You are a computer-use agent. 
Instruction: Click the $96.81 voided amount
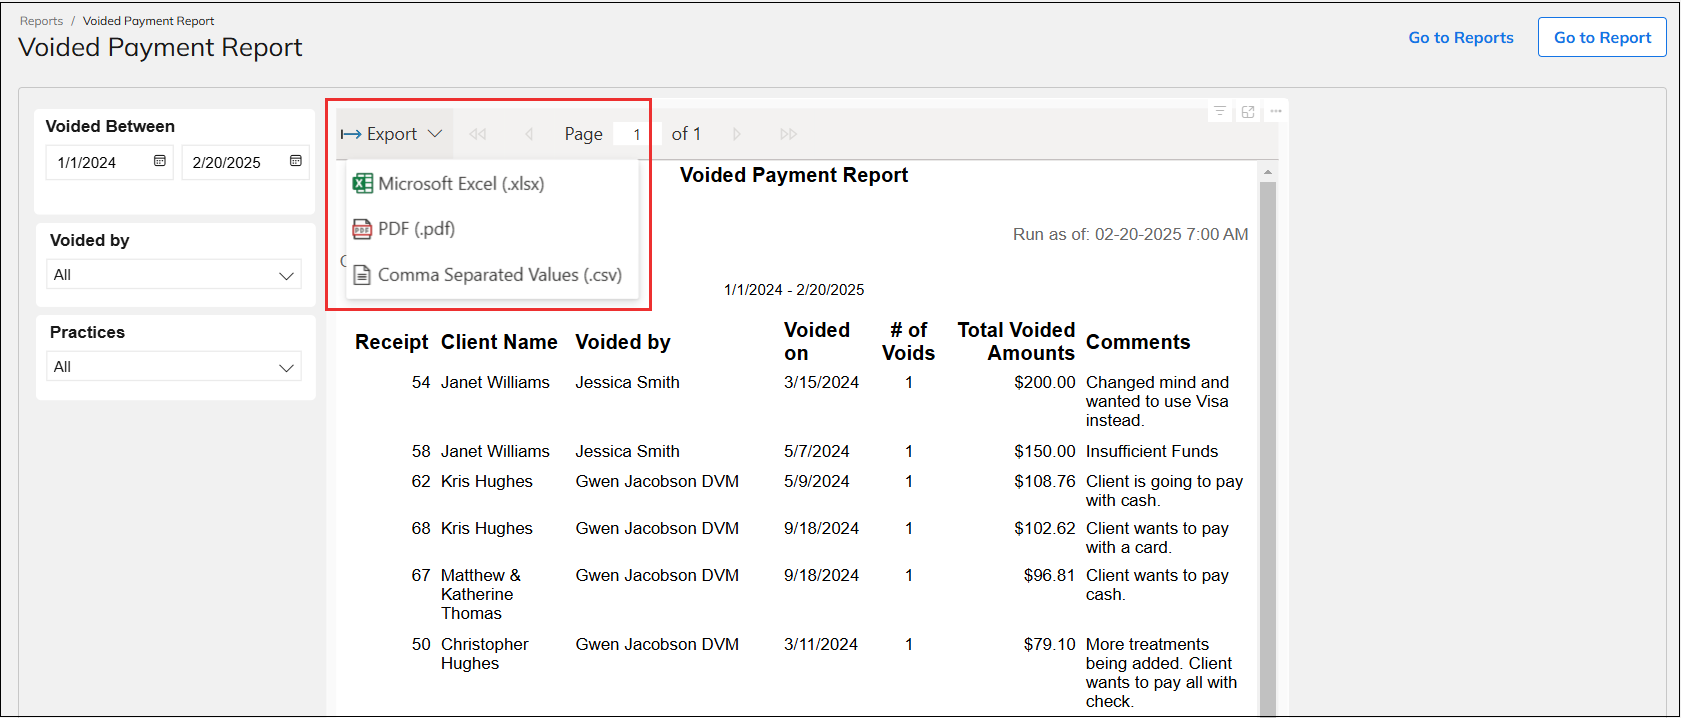(1050, 576)
